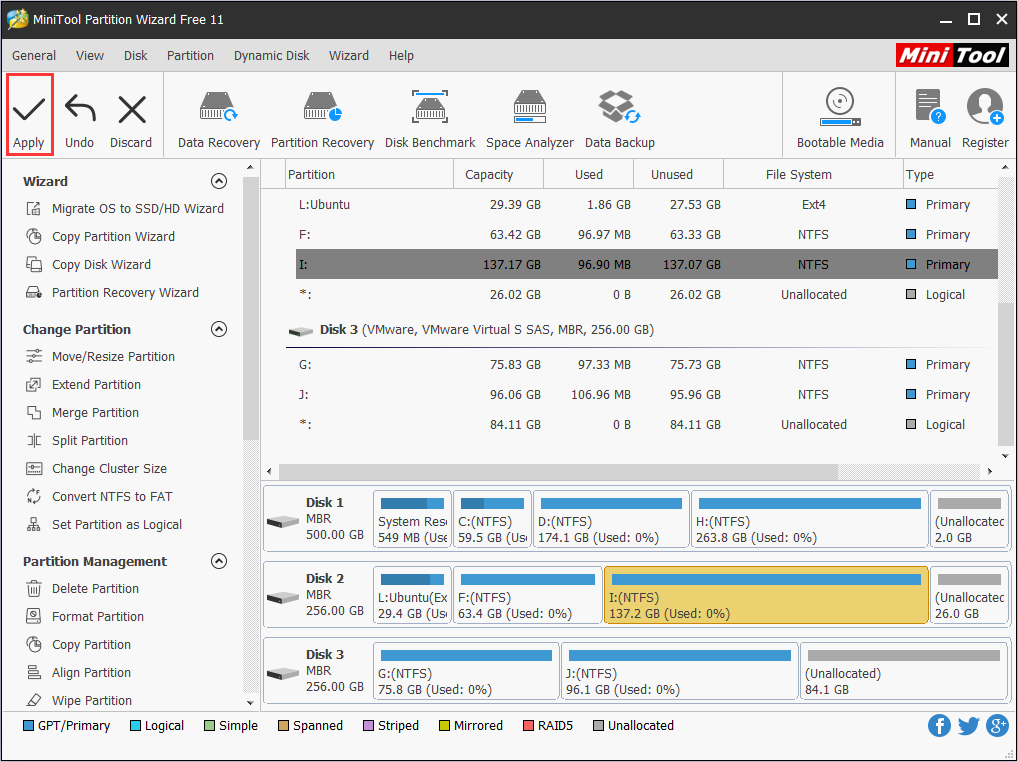Screen dimensions: 1018x762
Task: Open the Wizard menu
Action: tap(349, 55)
